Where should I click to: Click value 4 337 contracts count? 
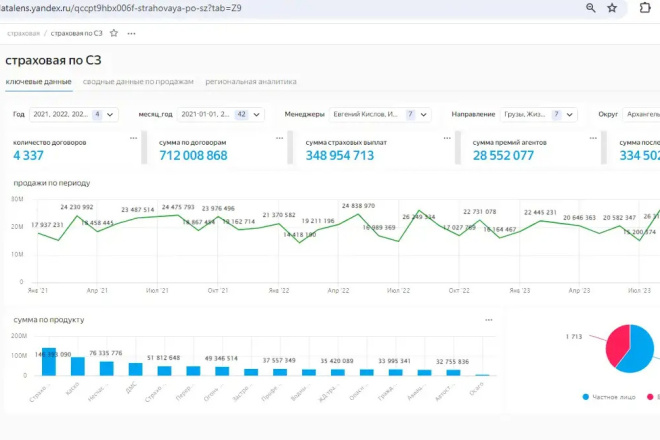coord(28,155)
